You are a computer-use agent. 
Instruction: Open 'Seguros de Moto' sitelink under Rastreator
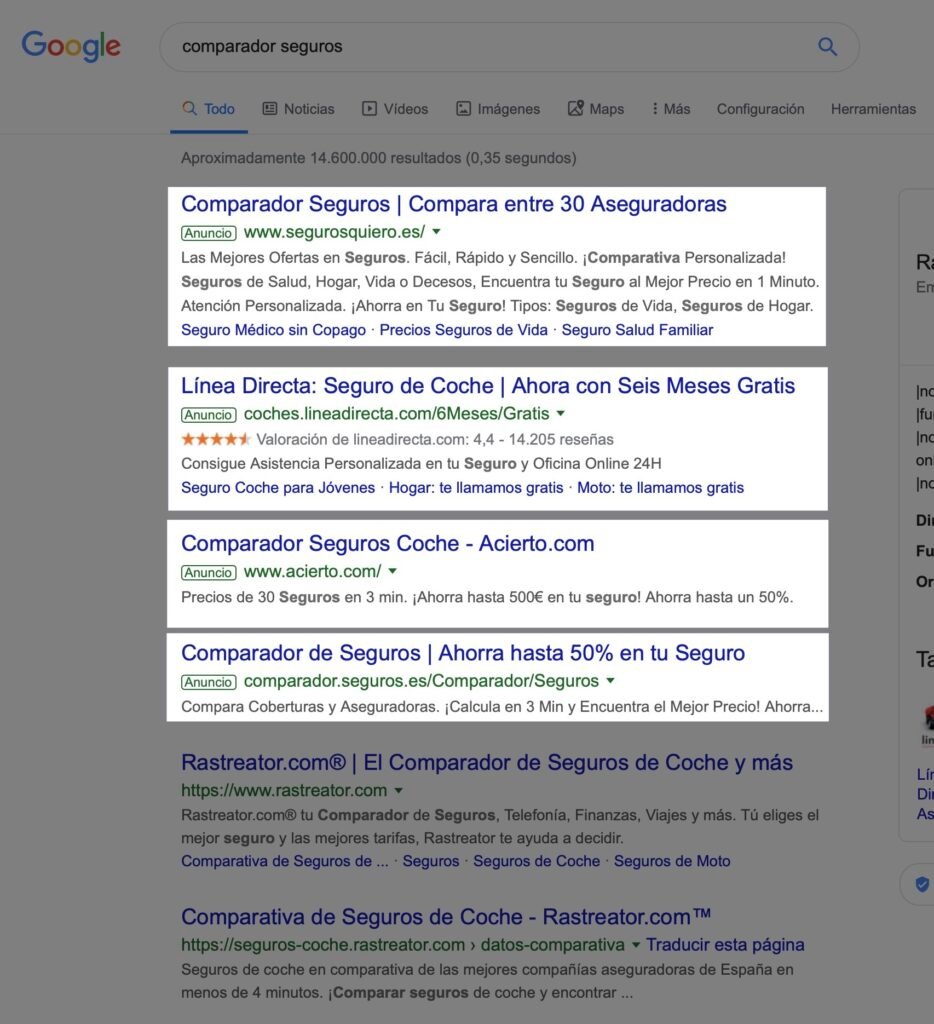672,861
